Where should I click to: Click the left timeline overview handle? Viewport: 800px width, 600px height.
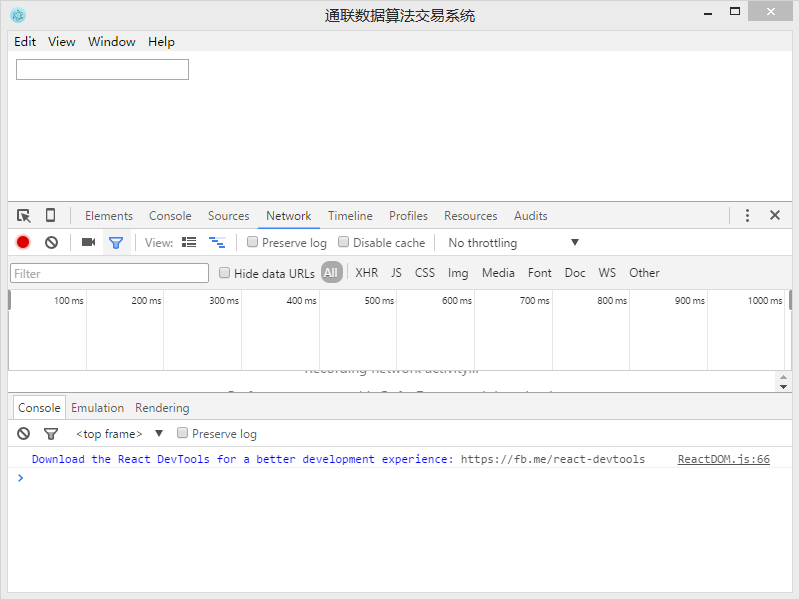(9, 300)
